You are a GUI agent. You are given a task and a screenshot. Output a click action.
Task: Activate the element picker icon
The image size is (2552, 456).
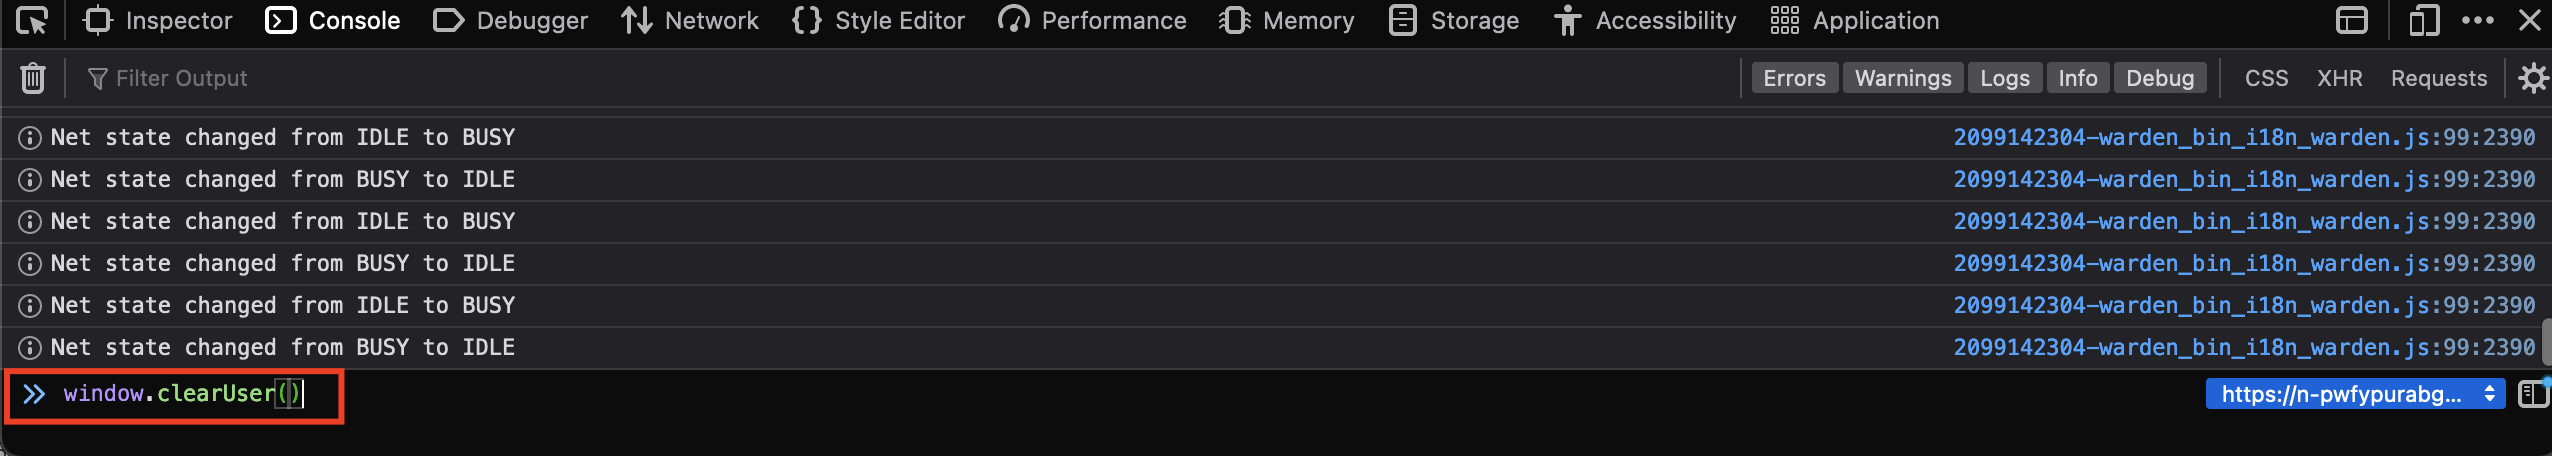pos(32,20)
